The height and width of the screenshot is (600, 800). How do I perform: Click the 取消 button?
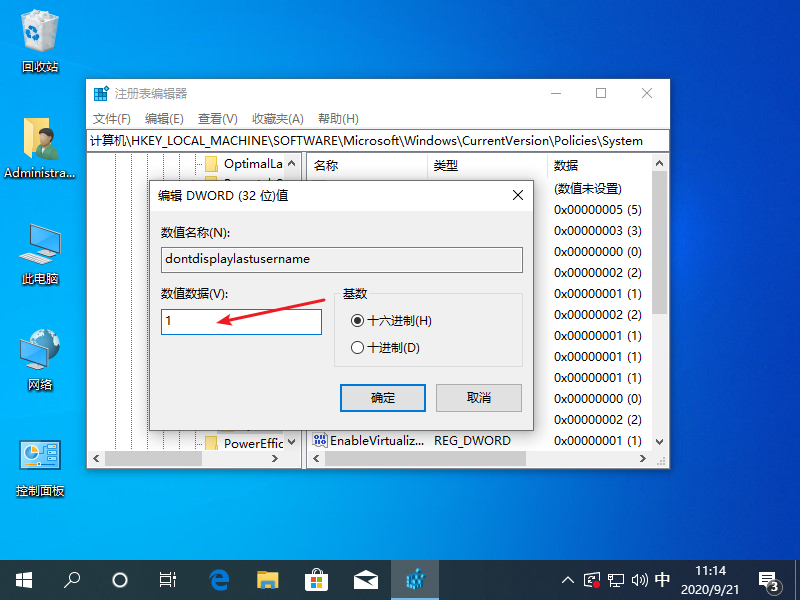point(480,397)
